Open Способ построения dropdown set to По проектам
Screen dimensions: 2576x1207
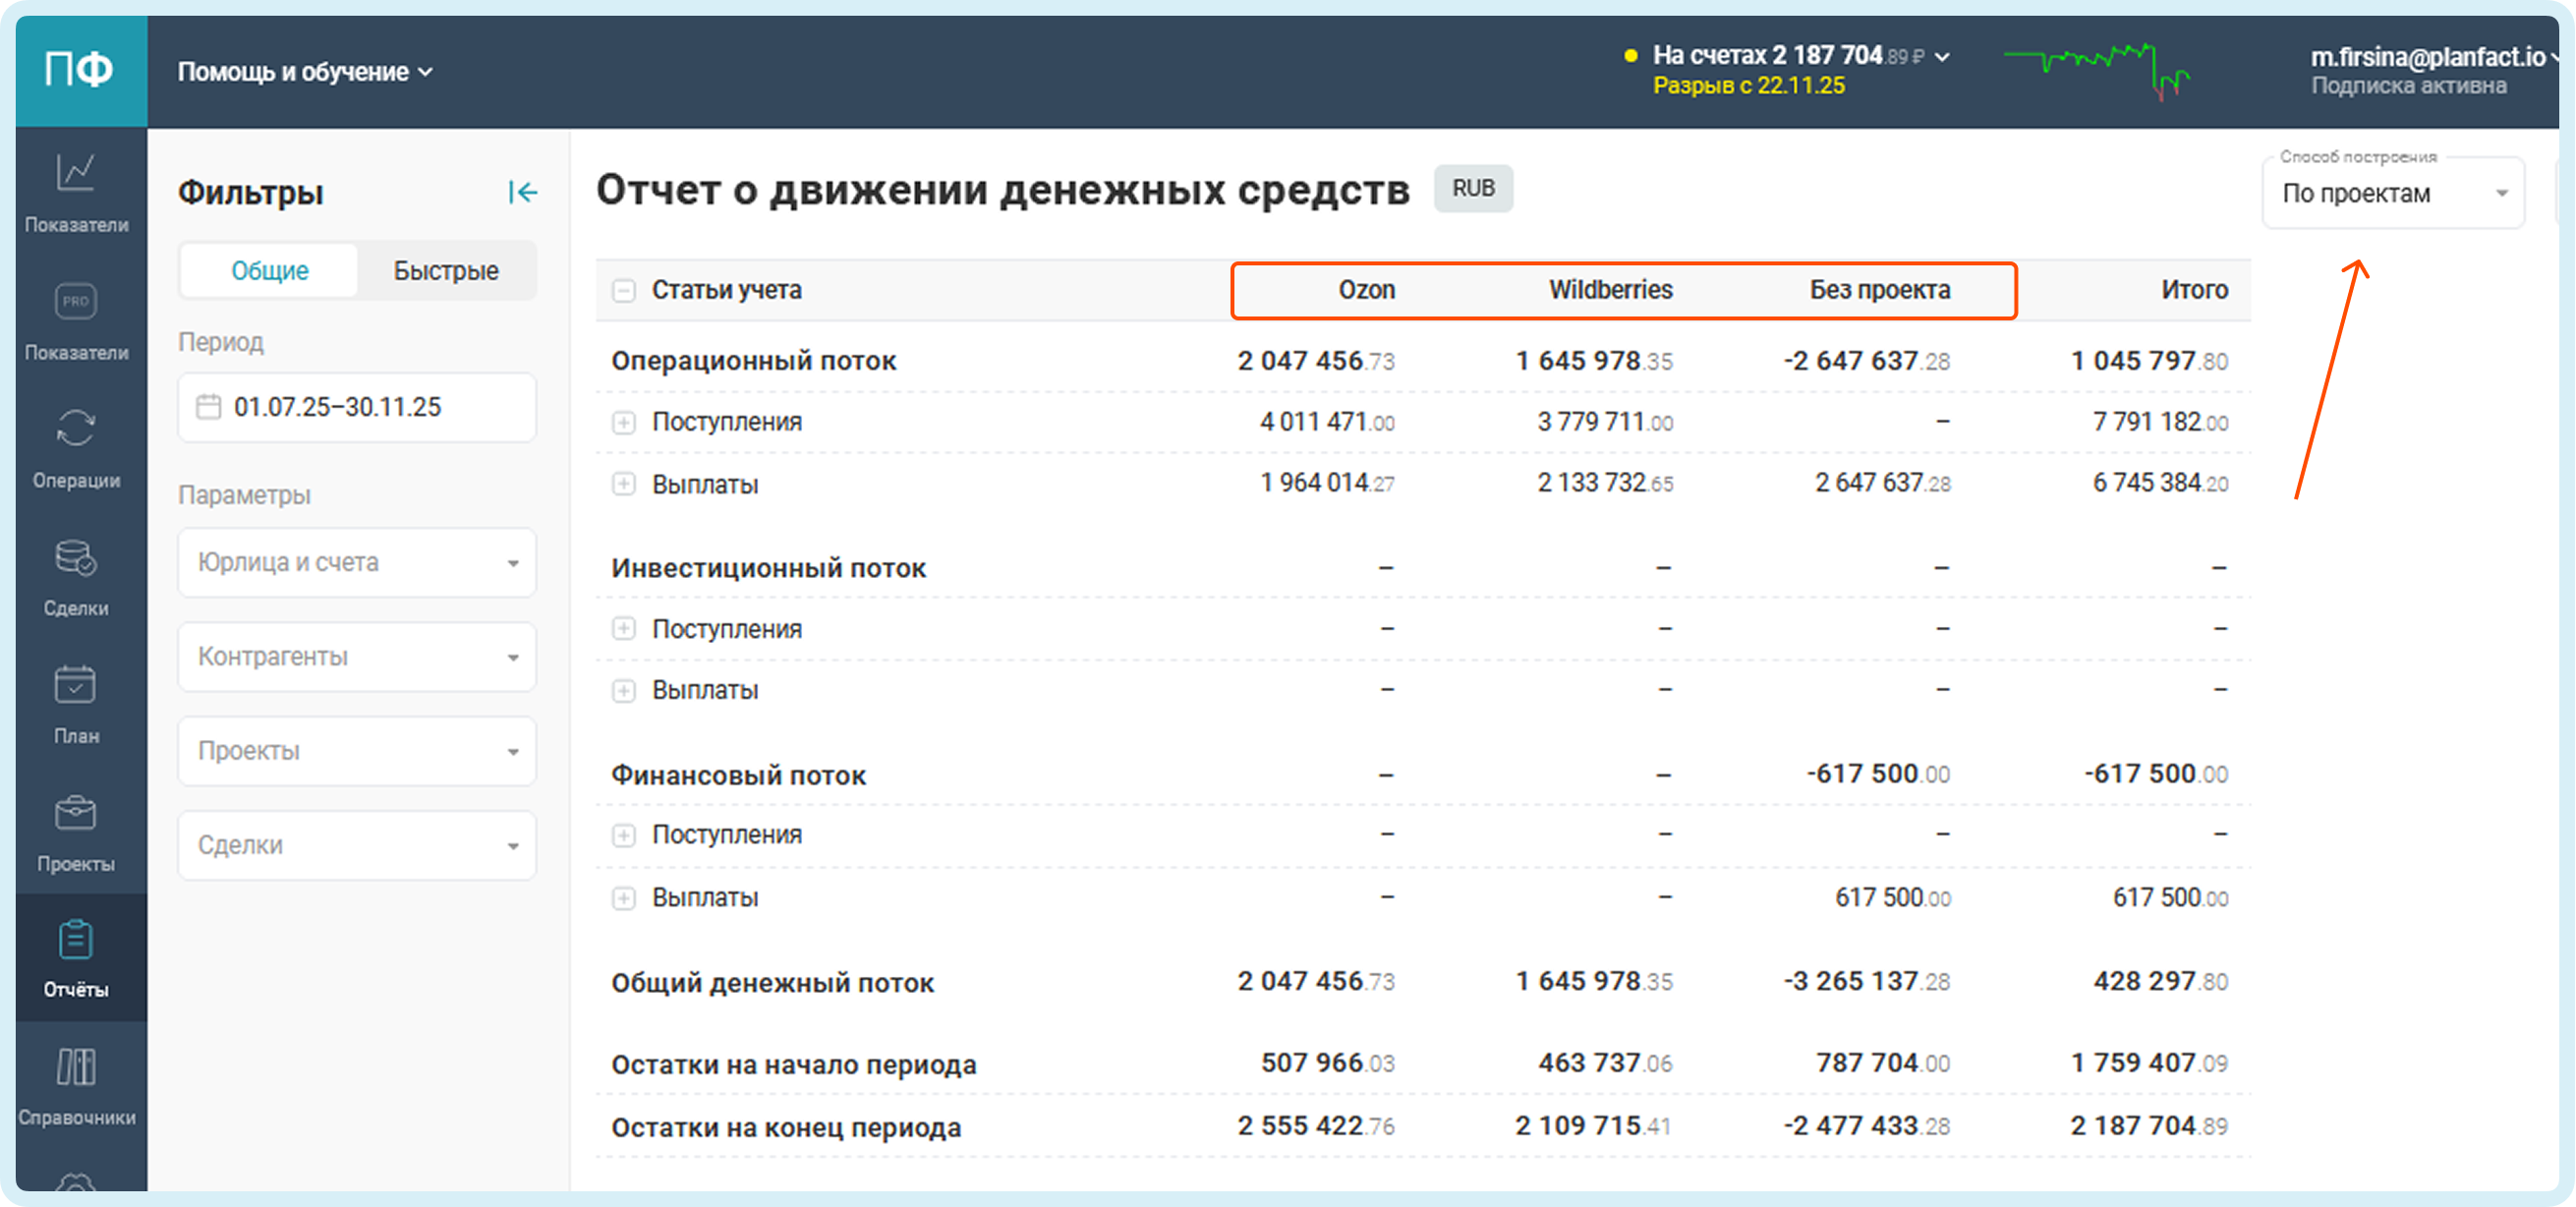click(2392, 194)
